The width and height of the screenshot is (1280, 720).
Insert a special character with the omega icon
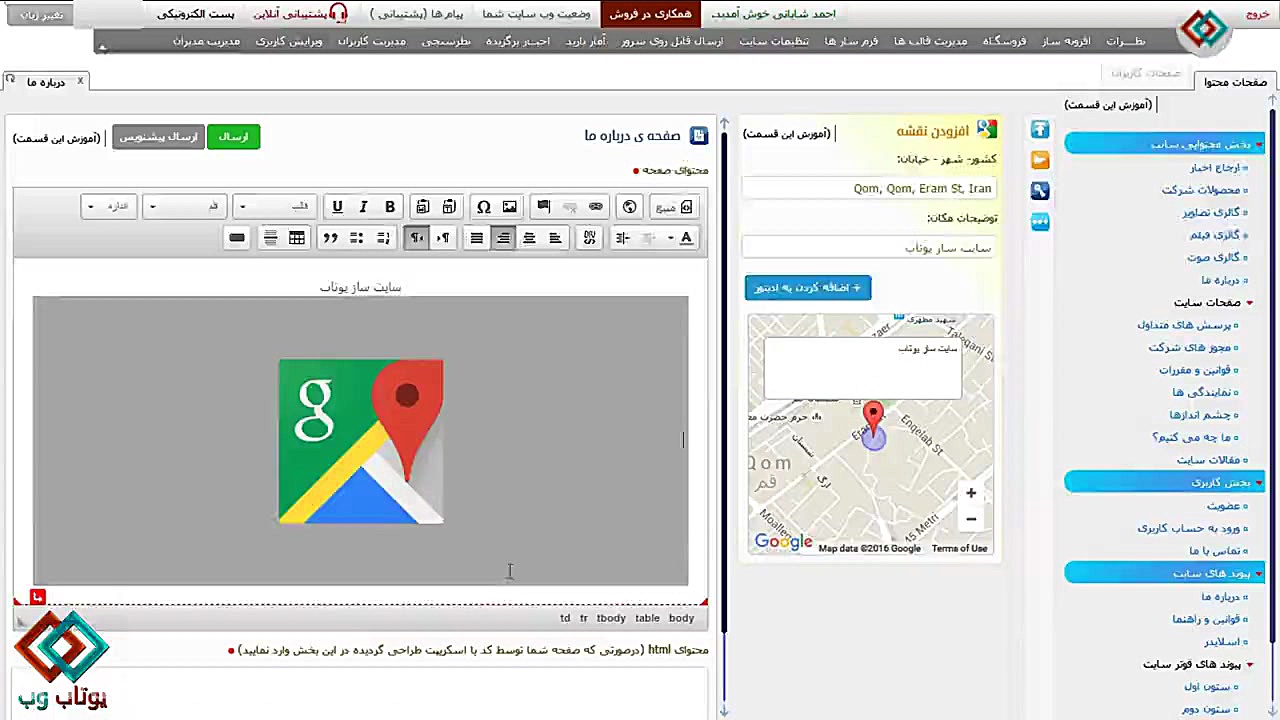(x=484, y=207)
